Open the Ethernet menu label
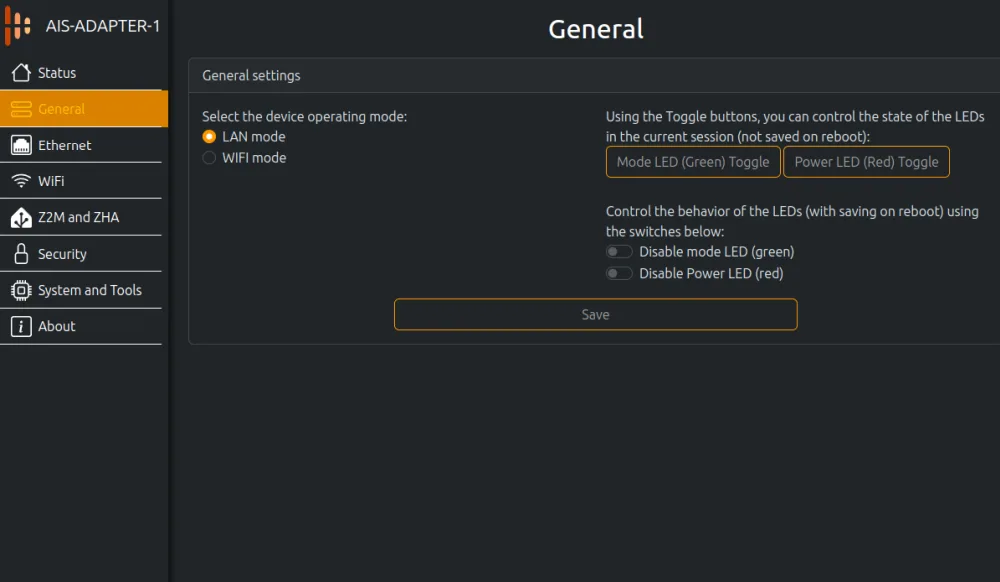The image size is (1000, 582). coord(65,145)
